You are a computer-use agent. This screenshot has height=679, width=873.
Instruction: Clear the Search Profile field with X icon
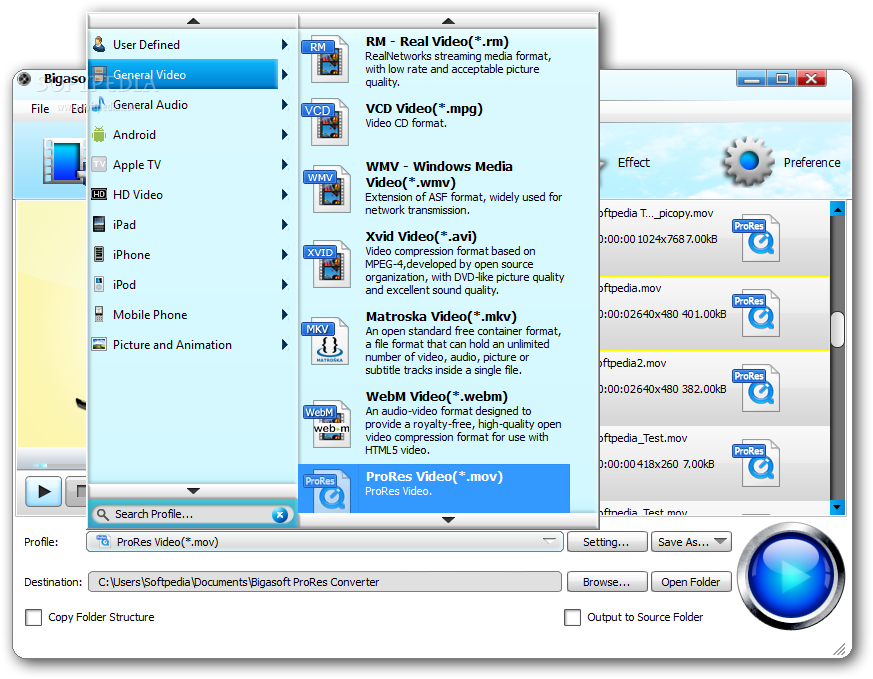coord(279,515)
